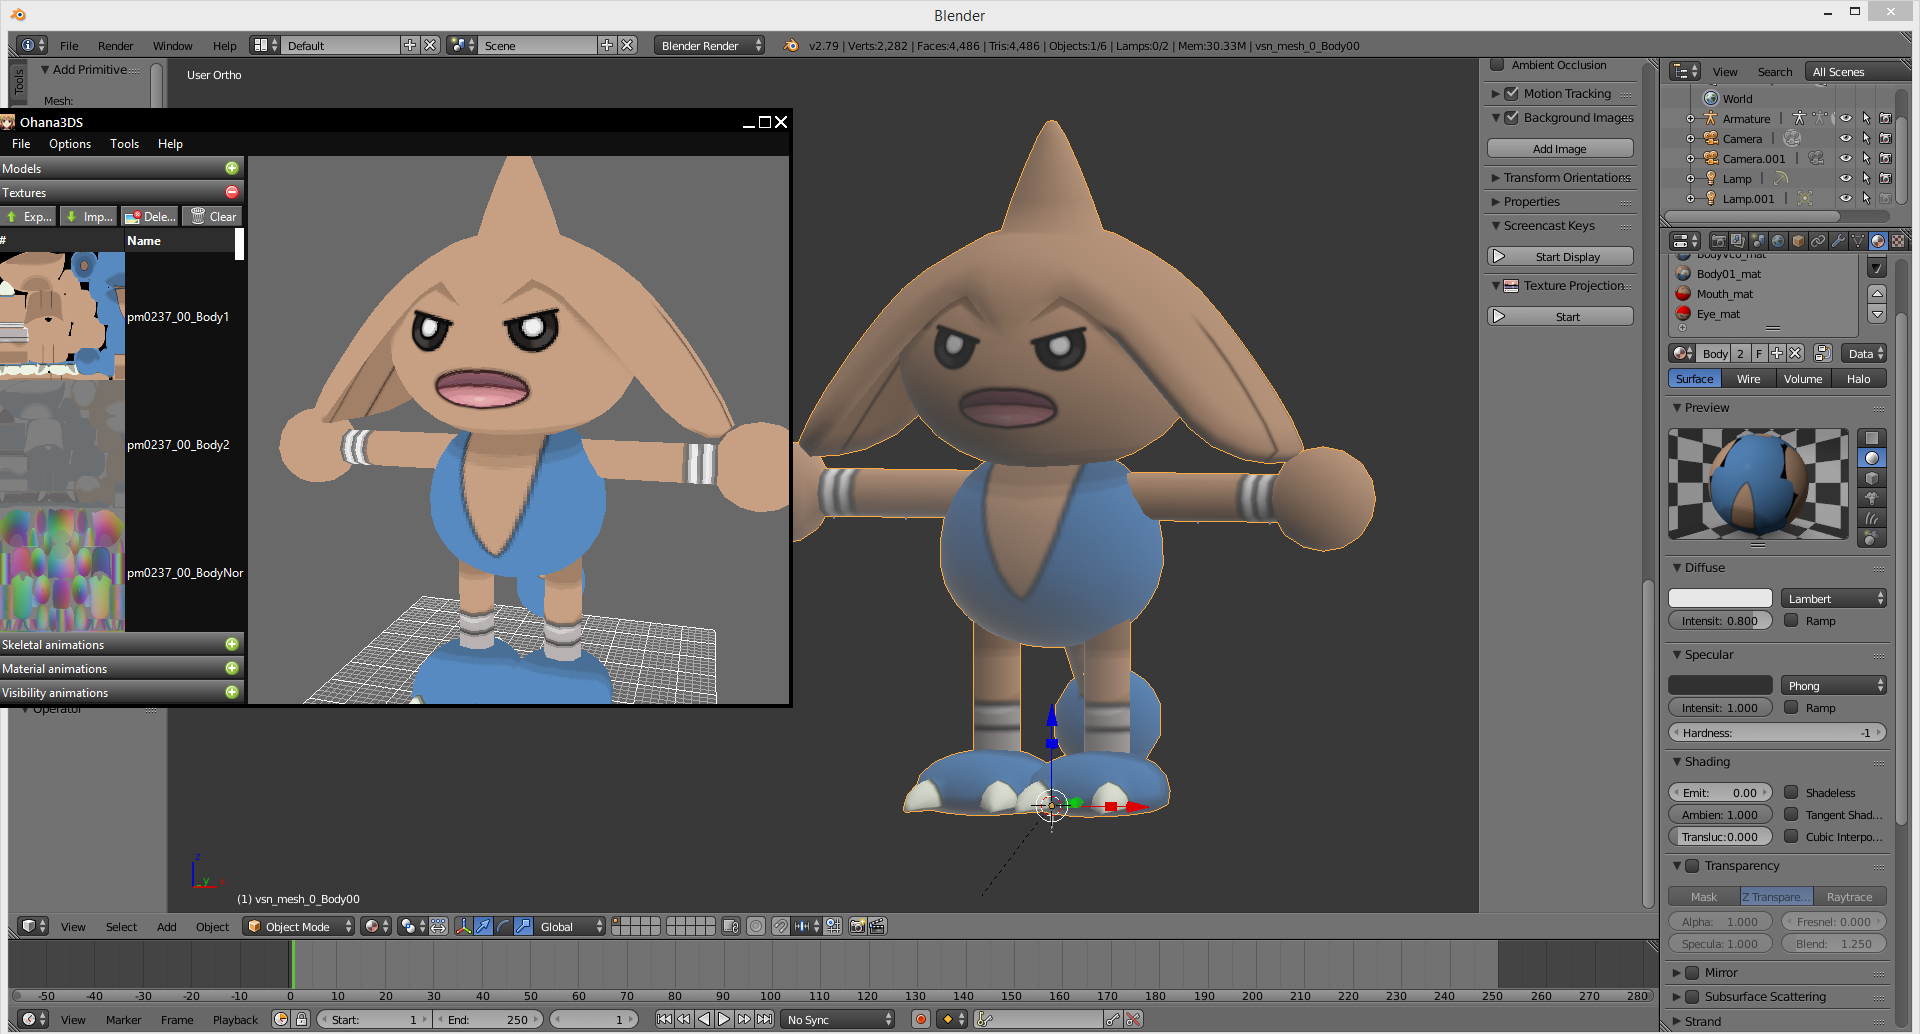Toggle Camera visibility eye icon
The height and width of the screenshot is (1034, 1920).
(1846, 138)
